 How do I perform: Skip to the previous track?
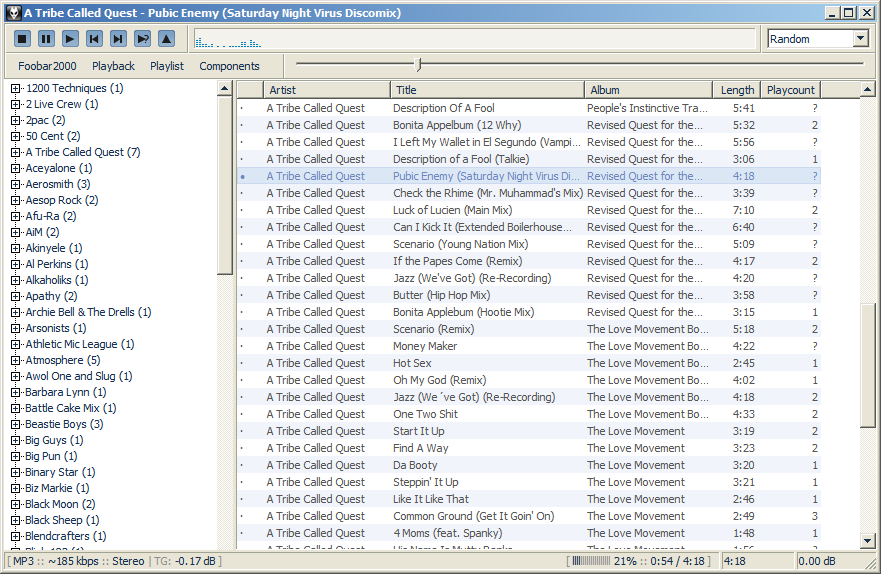click(x=94, y=39)
